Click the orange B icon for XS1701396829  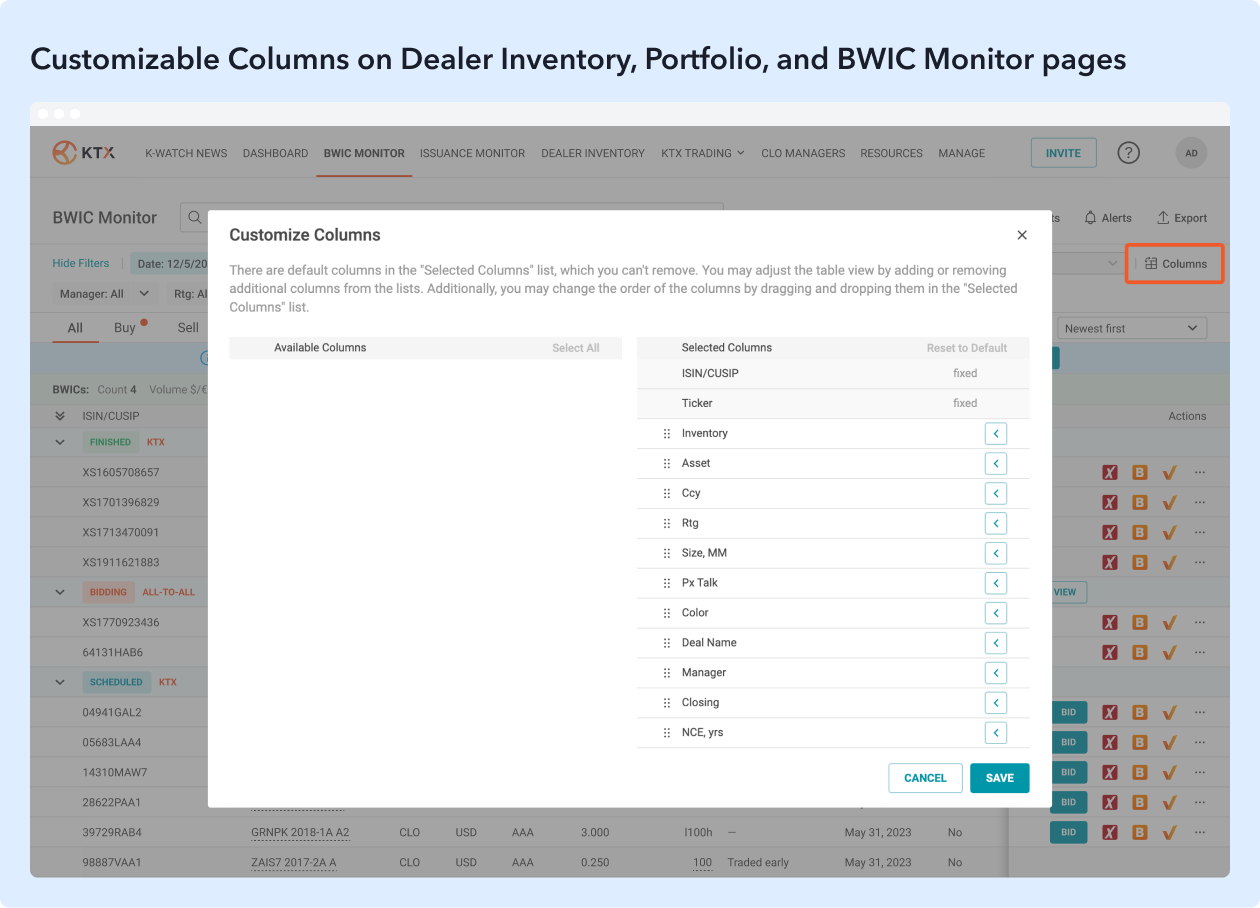1139,502
